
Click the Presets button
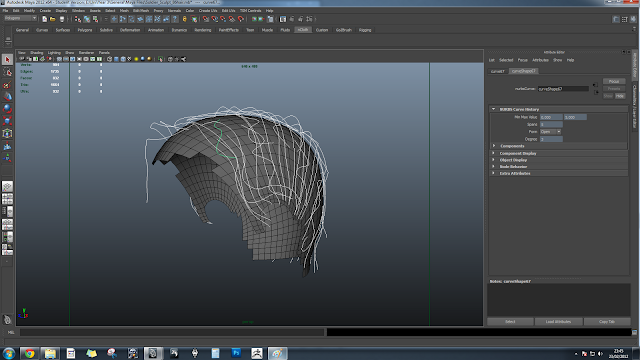pyautogui.click(x=614, y=89)
